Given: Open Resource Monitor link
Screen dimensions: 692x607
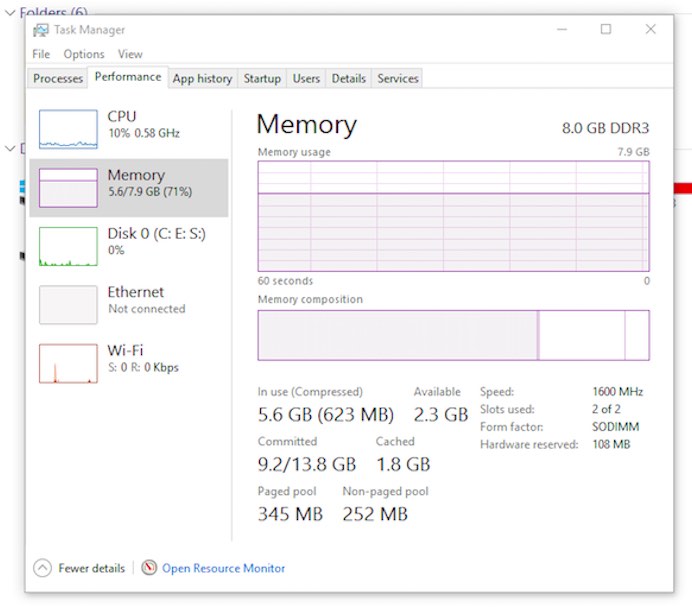Looking at the screenshot, I should click(223, 568).
